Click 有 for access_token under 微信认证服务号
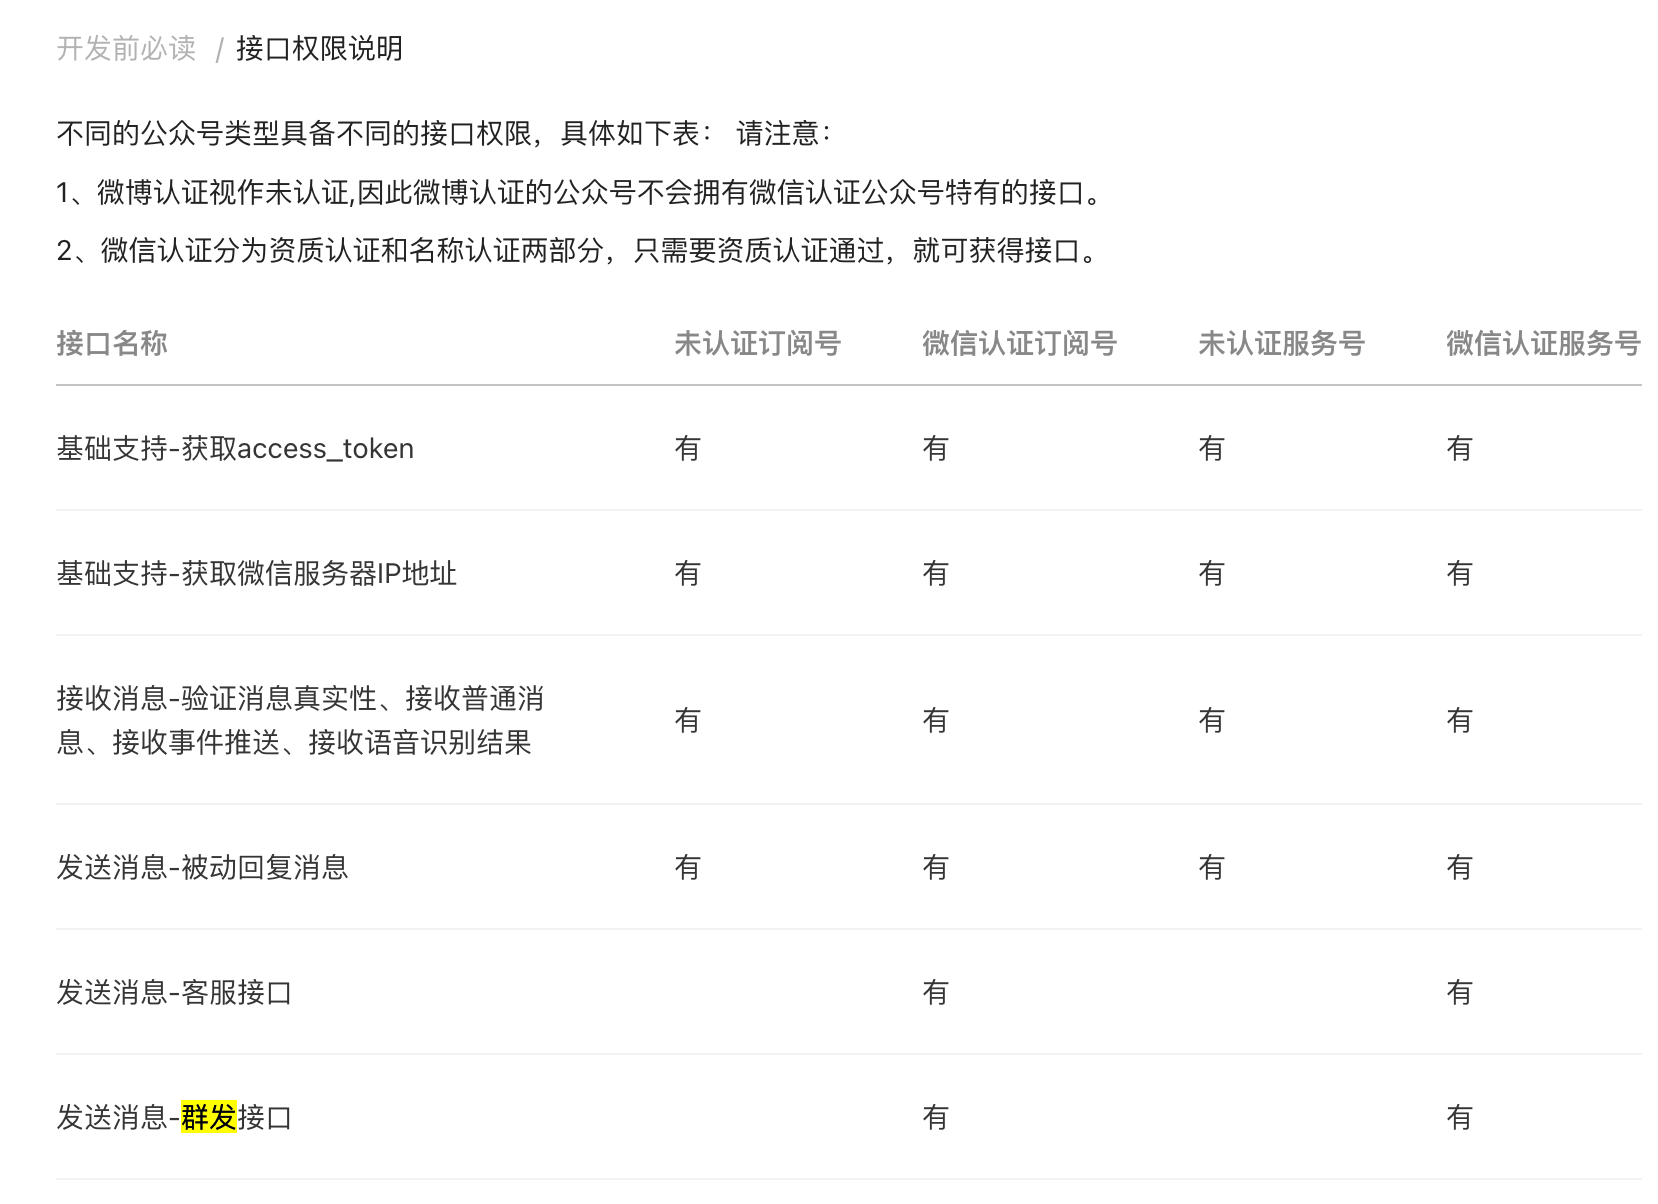 point(1459,448)
